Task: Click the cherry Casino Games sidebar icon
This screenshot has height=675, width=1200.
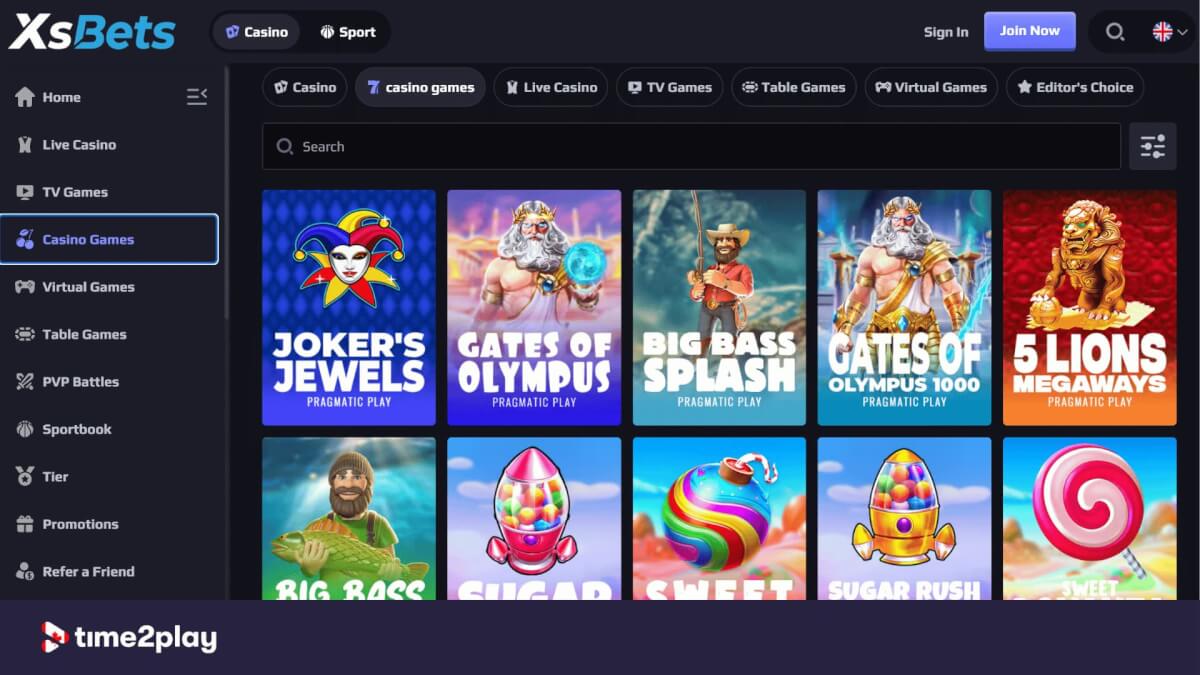Action: pyautogui.click(x=25, y=239)
